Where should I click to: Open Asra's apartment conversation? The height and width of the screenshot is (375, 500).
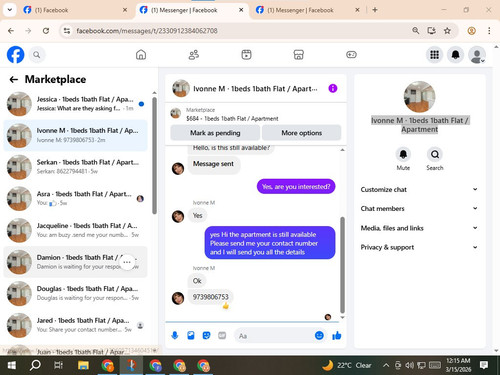click(75, 198)
